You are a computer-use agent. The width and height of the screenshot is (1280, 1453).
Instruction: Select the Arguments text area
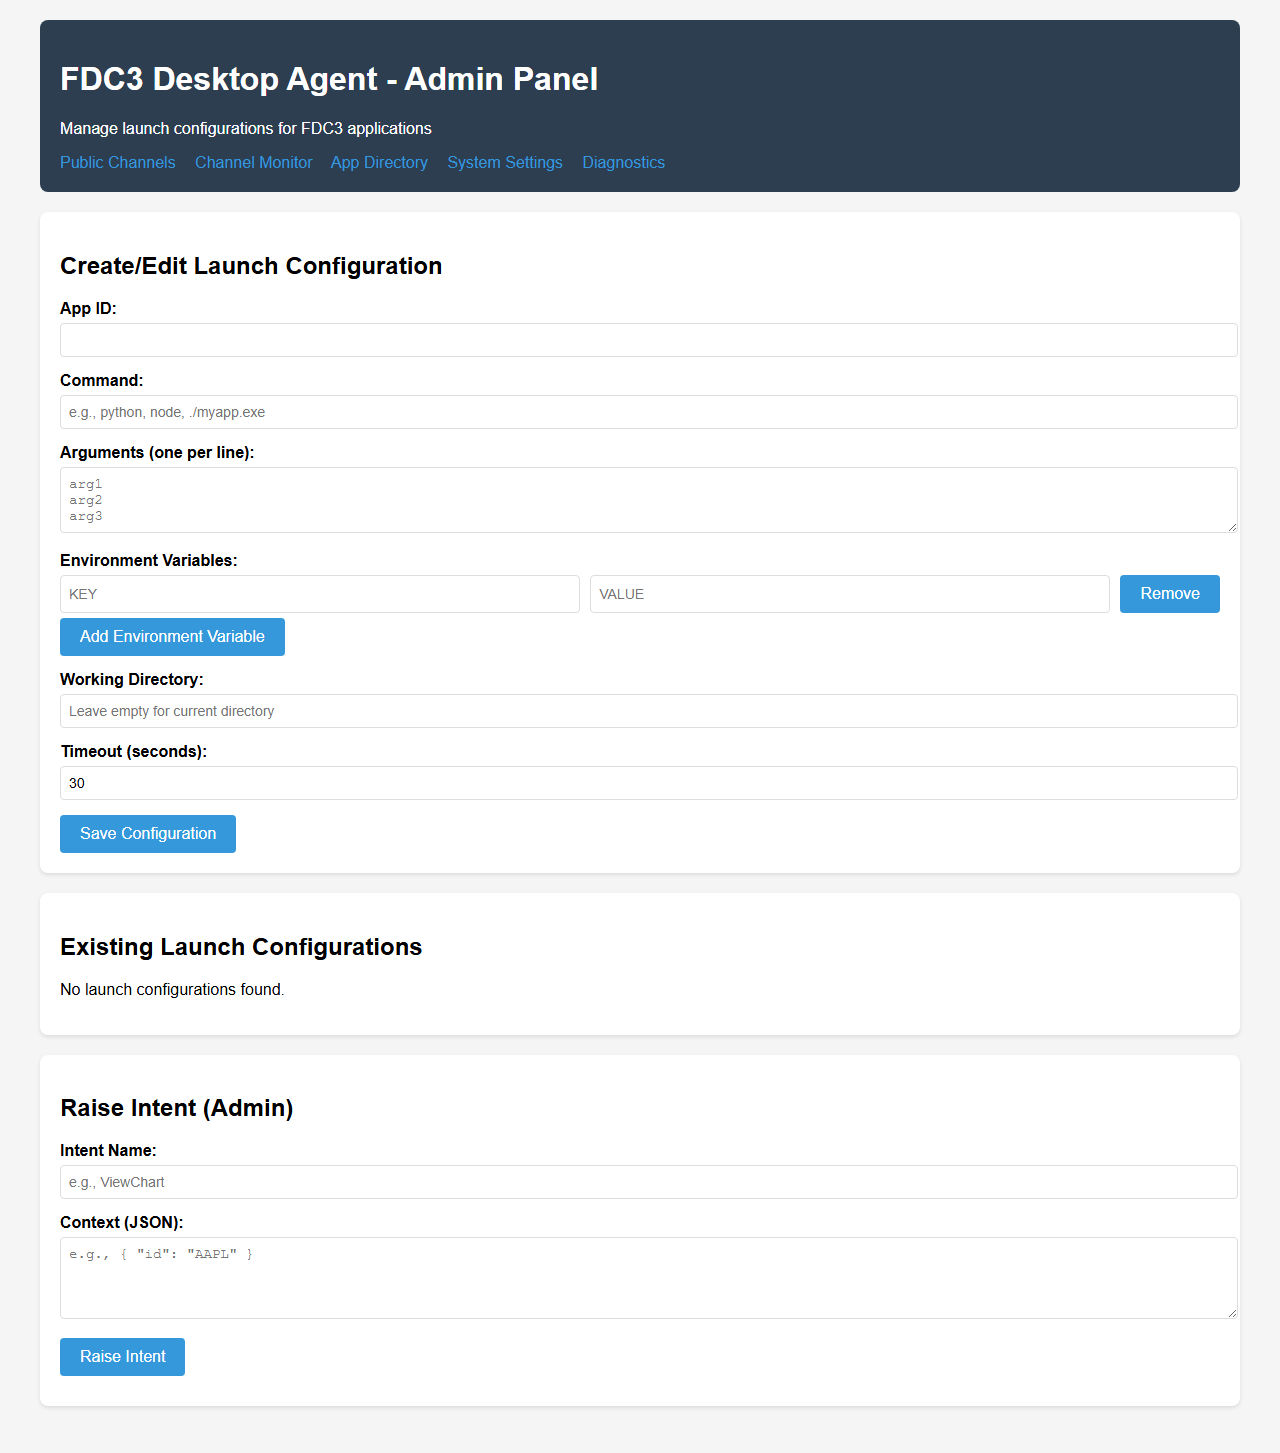coord(648,499)
